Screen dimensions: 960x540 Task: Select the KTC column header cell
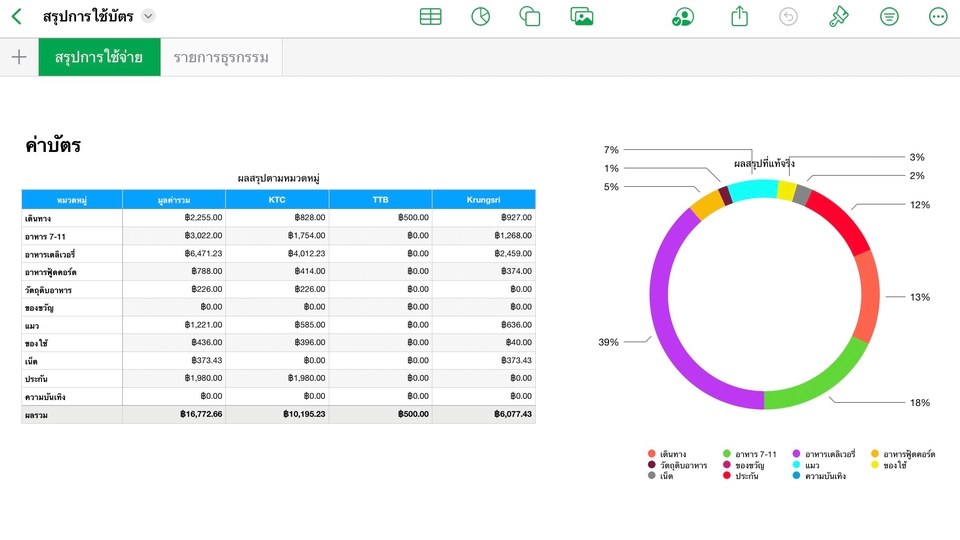[277, 199]
